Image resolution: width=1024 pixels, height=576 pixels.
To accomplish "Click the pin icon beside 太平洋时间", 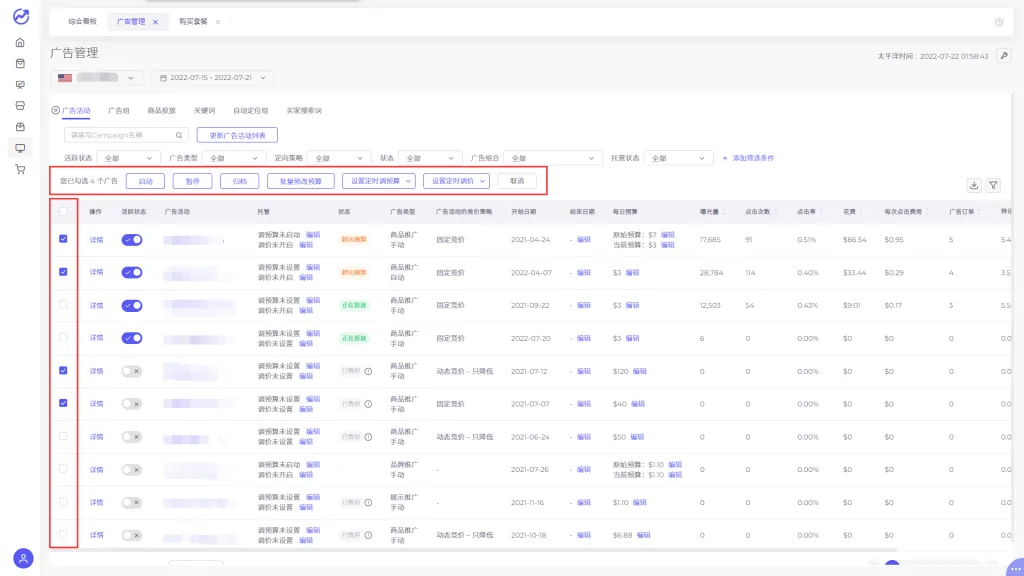I will point(1004,56).
